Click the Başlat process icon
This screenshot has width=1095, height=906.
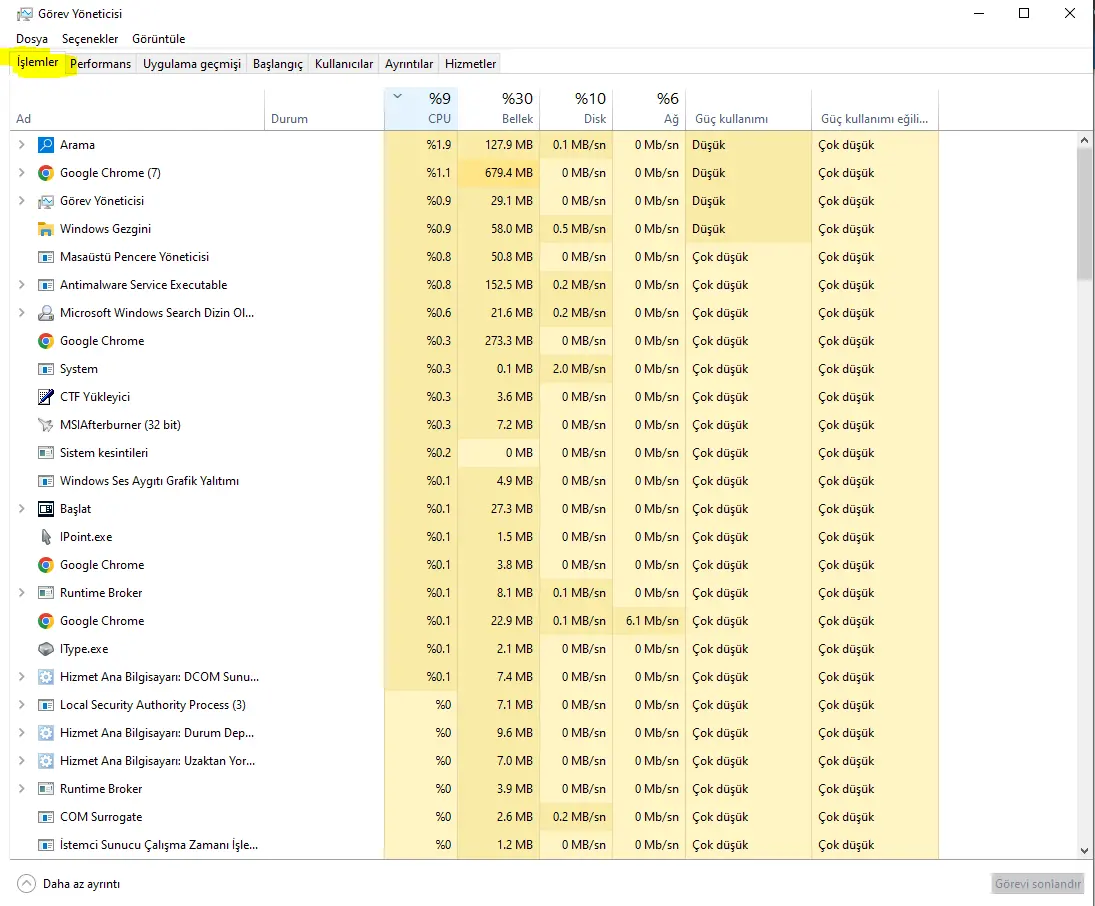(45, 509)
